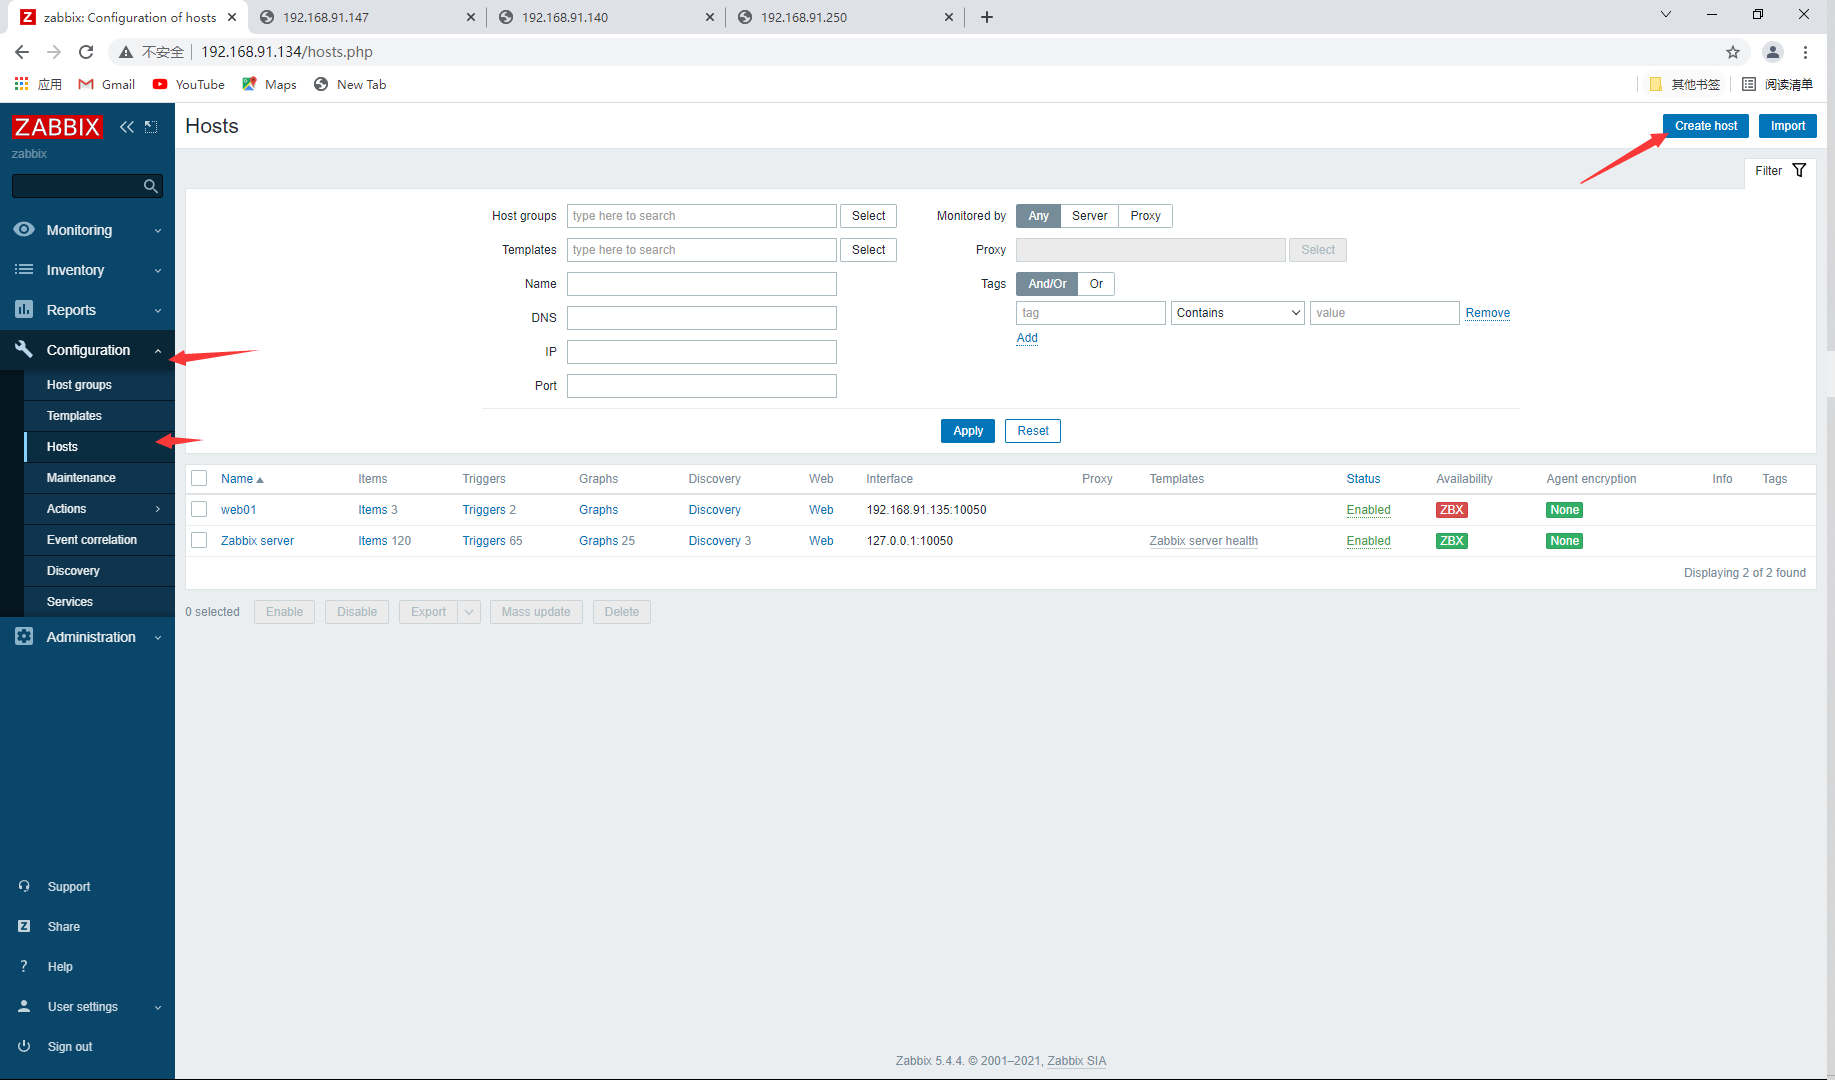Click red ZBX availability badge for web01
The width and height of the screenshot is (1835, 1080).
click(1451, 510)
